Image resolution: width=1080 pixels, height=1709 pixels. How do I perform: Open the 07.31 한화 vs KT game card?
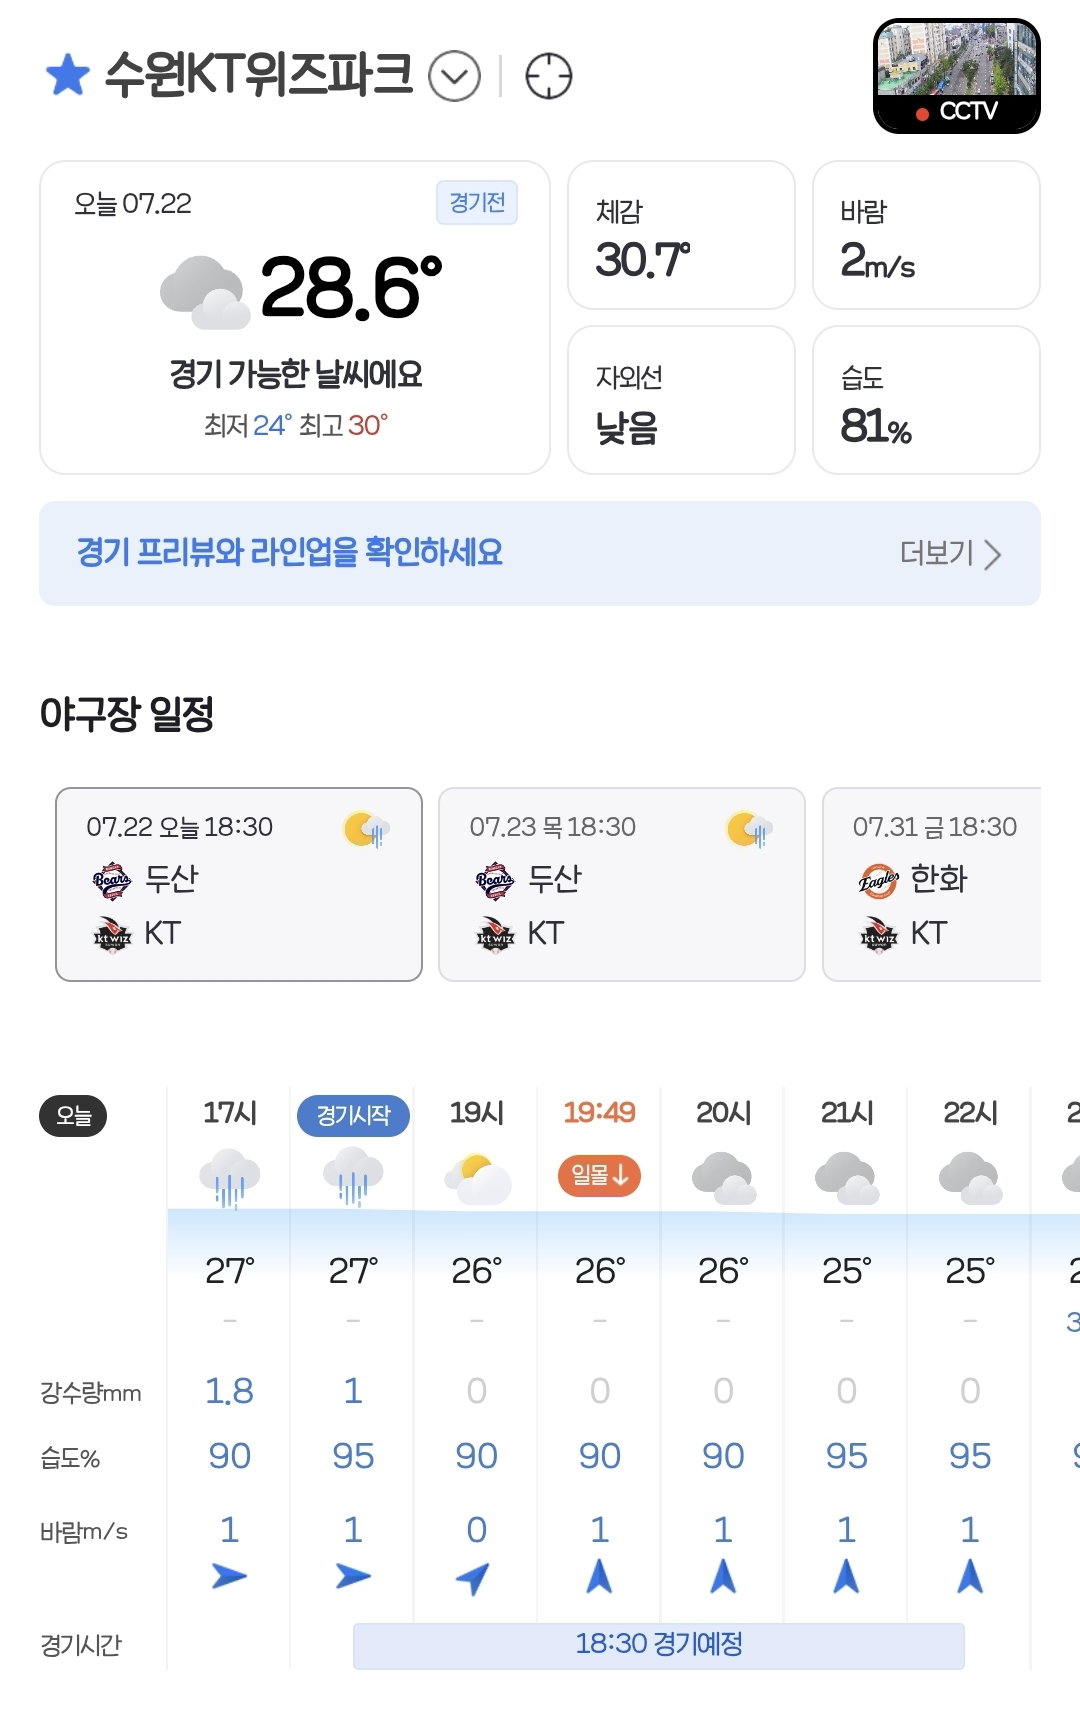point(932,884)
